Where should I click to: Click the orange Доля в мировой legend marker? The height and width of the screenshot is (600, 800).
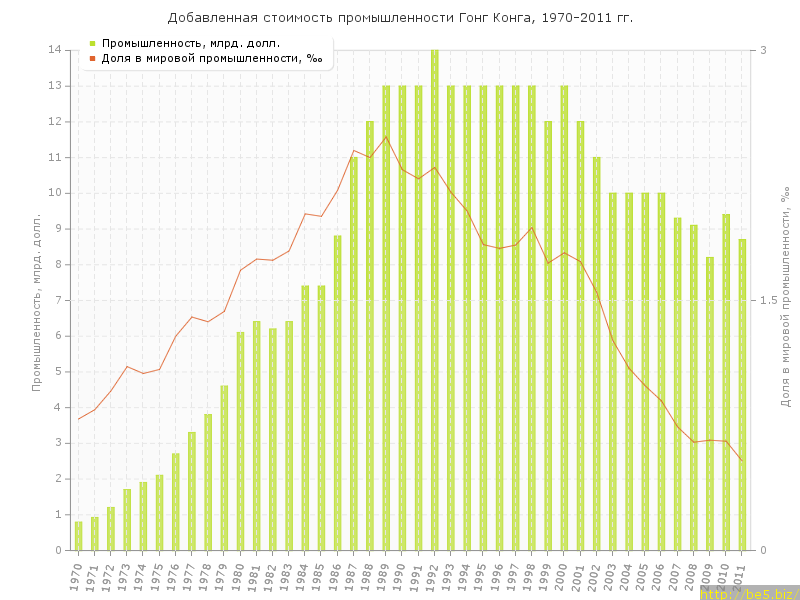coord(92,58)
